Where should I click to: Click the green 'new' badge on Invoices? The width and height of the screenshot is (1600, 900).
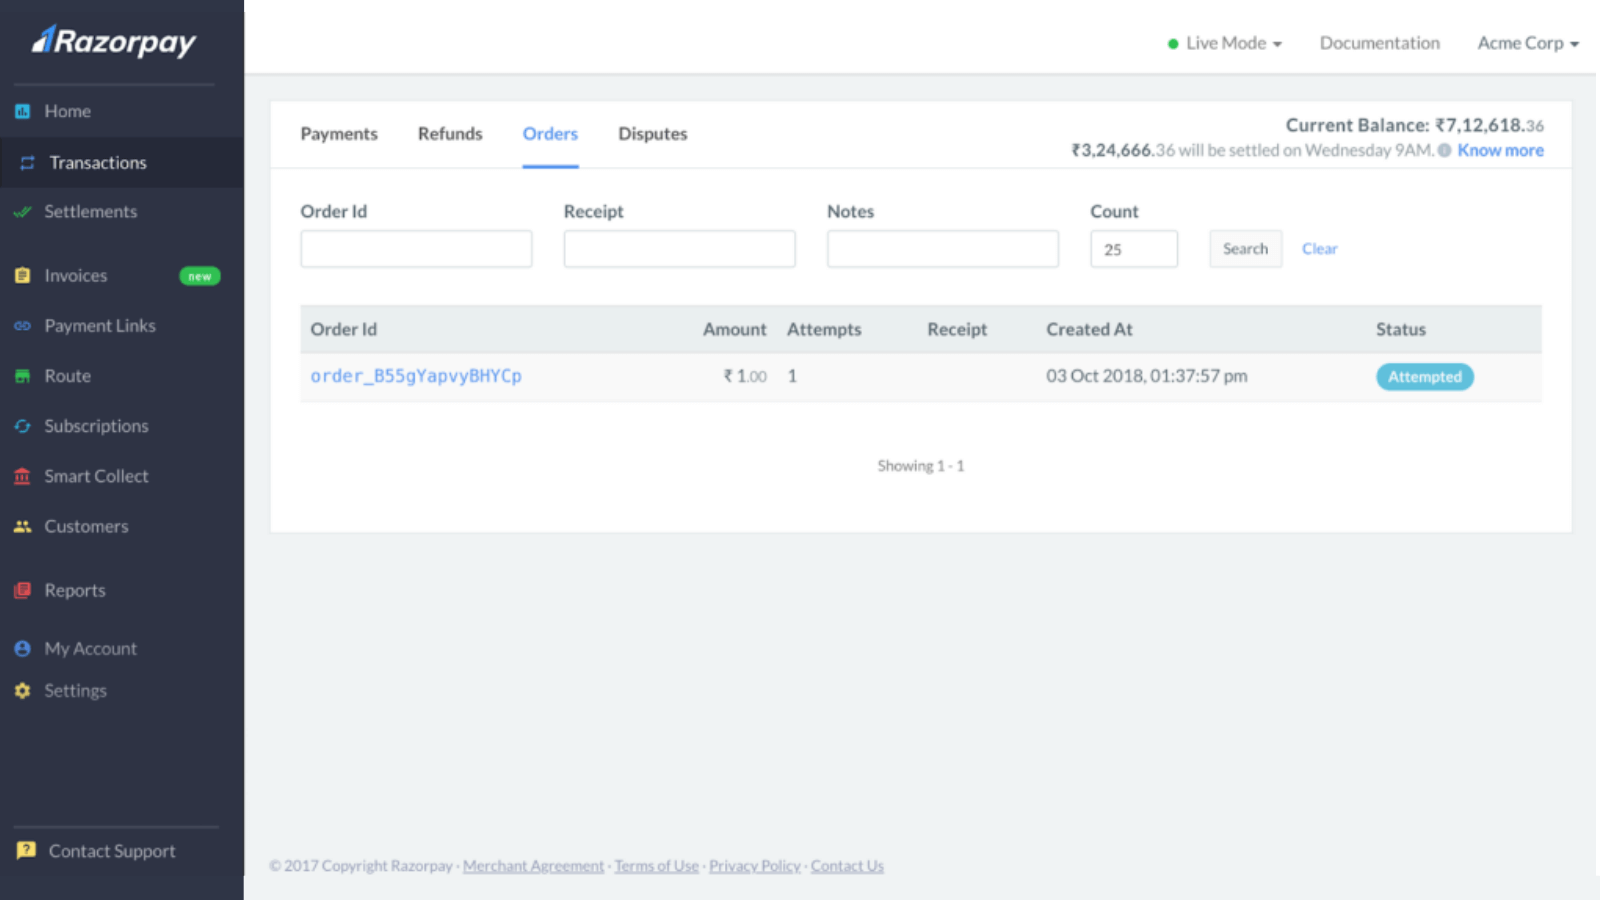pos(200,276)
